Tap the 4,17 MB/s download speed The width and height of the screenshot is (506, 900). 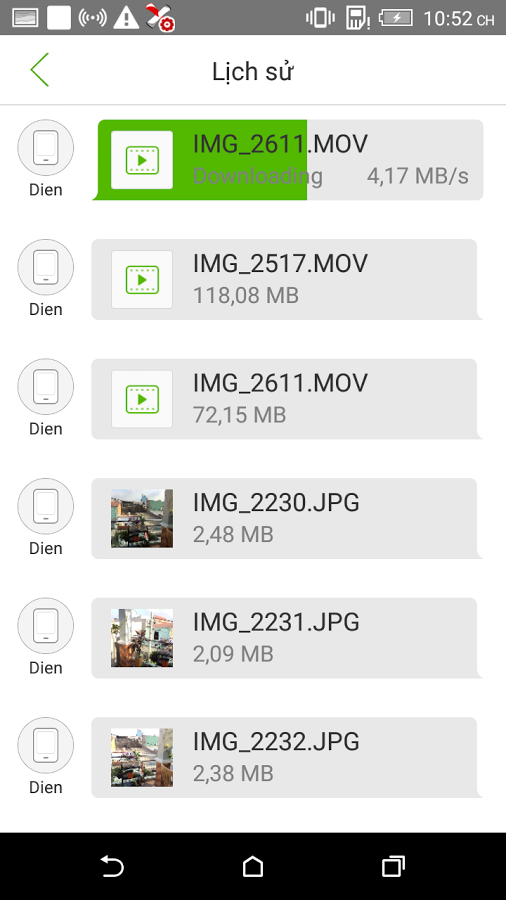(x=418, y=176)
